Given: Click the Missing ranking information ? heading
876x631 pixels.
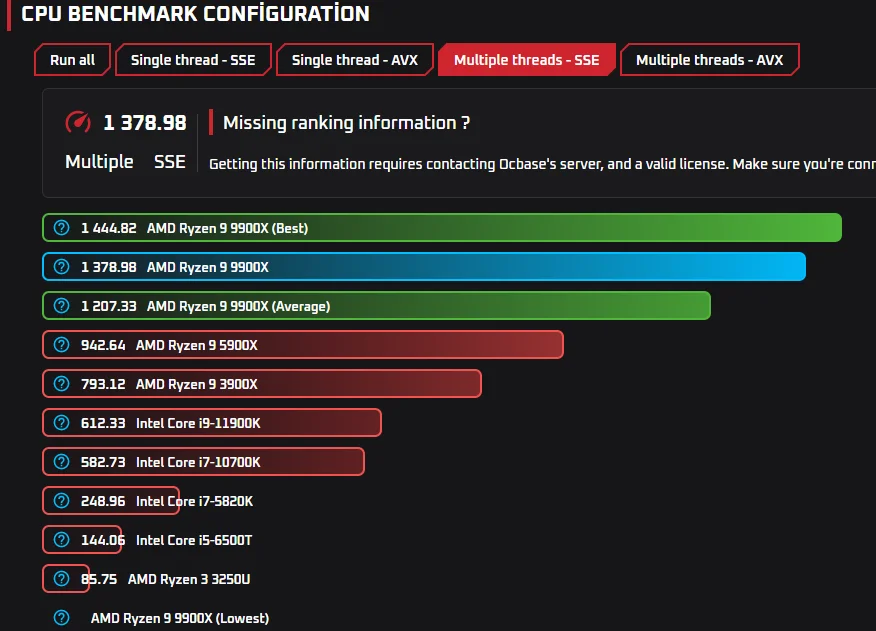Looking at the screenshot, I should [x=346, y=122].
